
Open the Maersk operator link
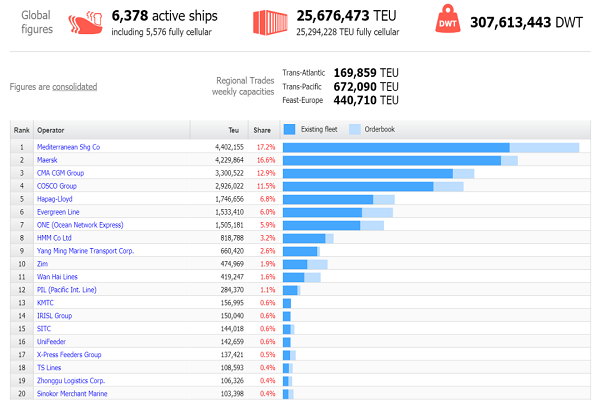pos(47,160)
